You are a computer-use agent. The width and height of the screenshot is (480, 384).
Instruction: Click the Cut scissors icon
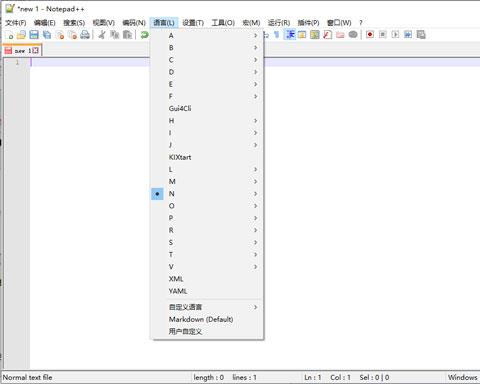(102, 35)
